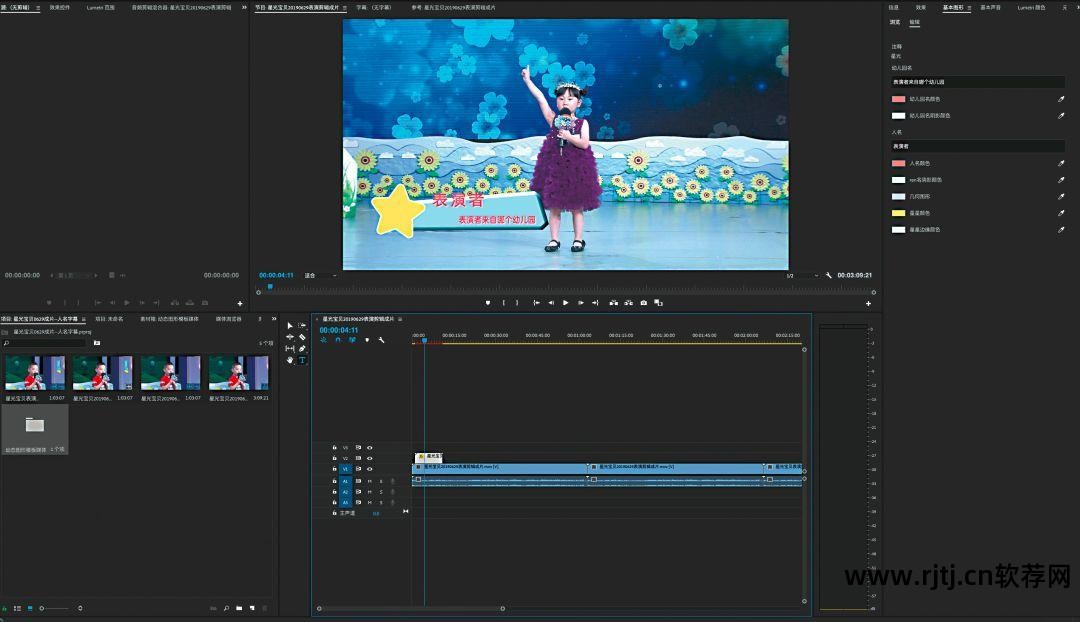
Task: Toggle V3 track visibility eye
Action: tap(369, 447)
